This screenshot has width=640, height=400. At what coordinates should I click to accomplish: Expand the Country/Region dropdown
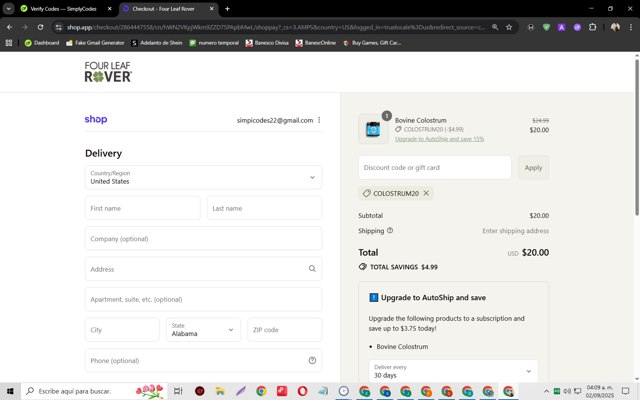(203, 177)
